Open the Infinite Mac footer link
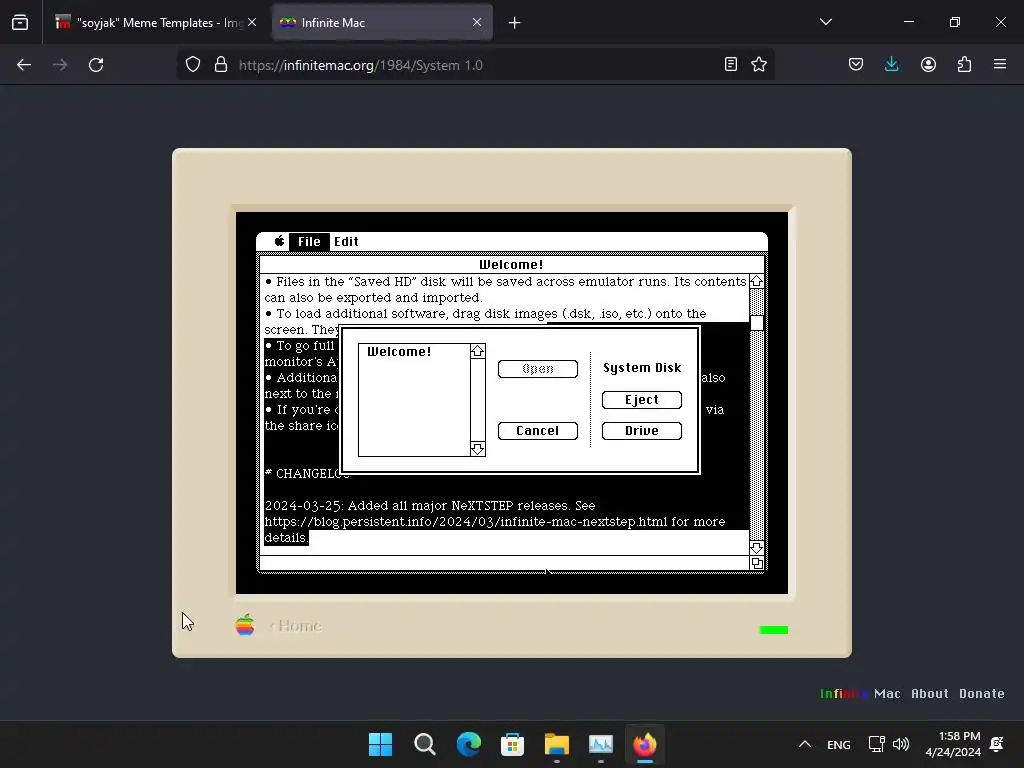 (860, 694)
